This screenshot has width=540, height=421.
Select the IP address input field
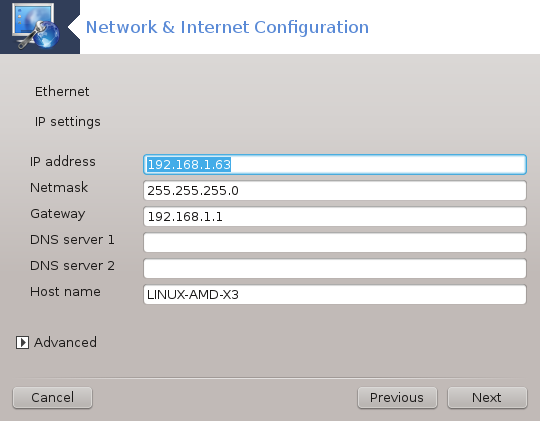[335, 164]
